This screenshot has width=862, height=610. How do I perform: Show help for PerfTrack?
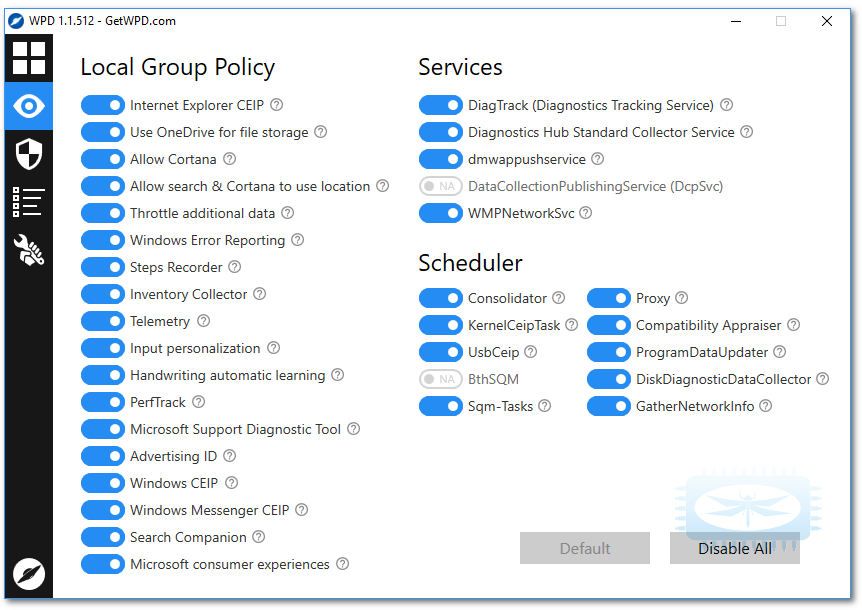[198, 402]
